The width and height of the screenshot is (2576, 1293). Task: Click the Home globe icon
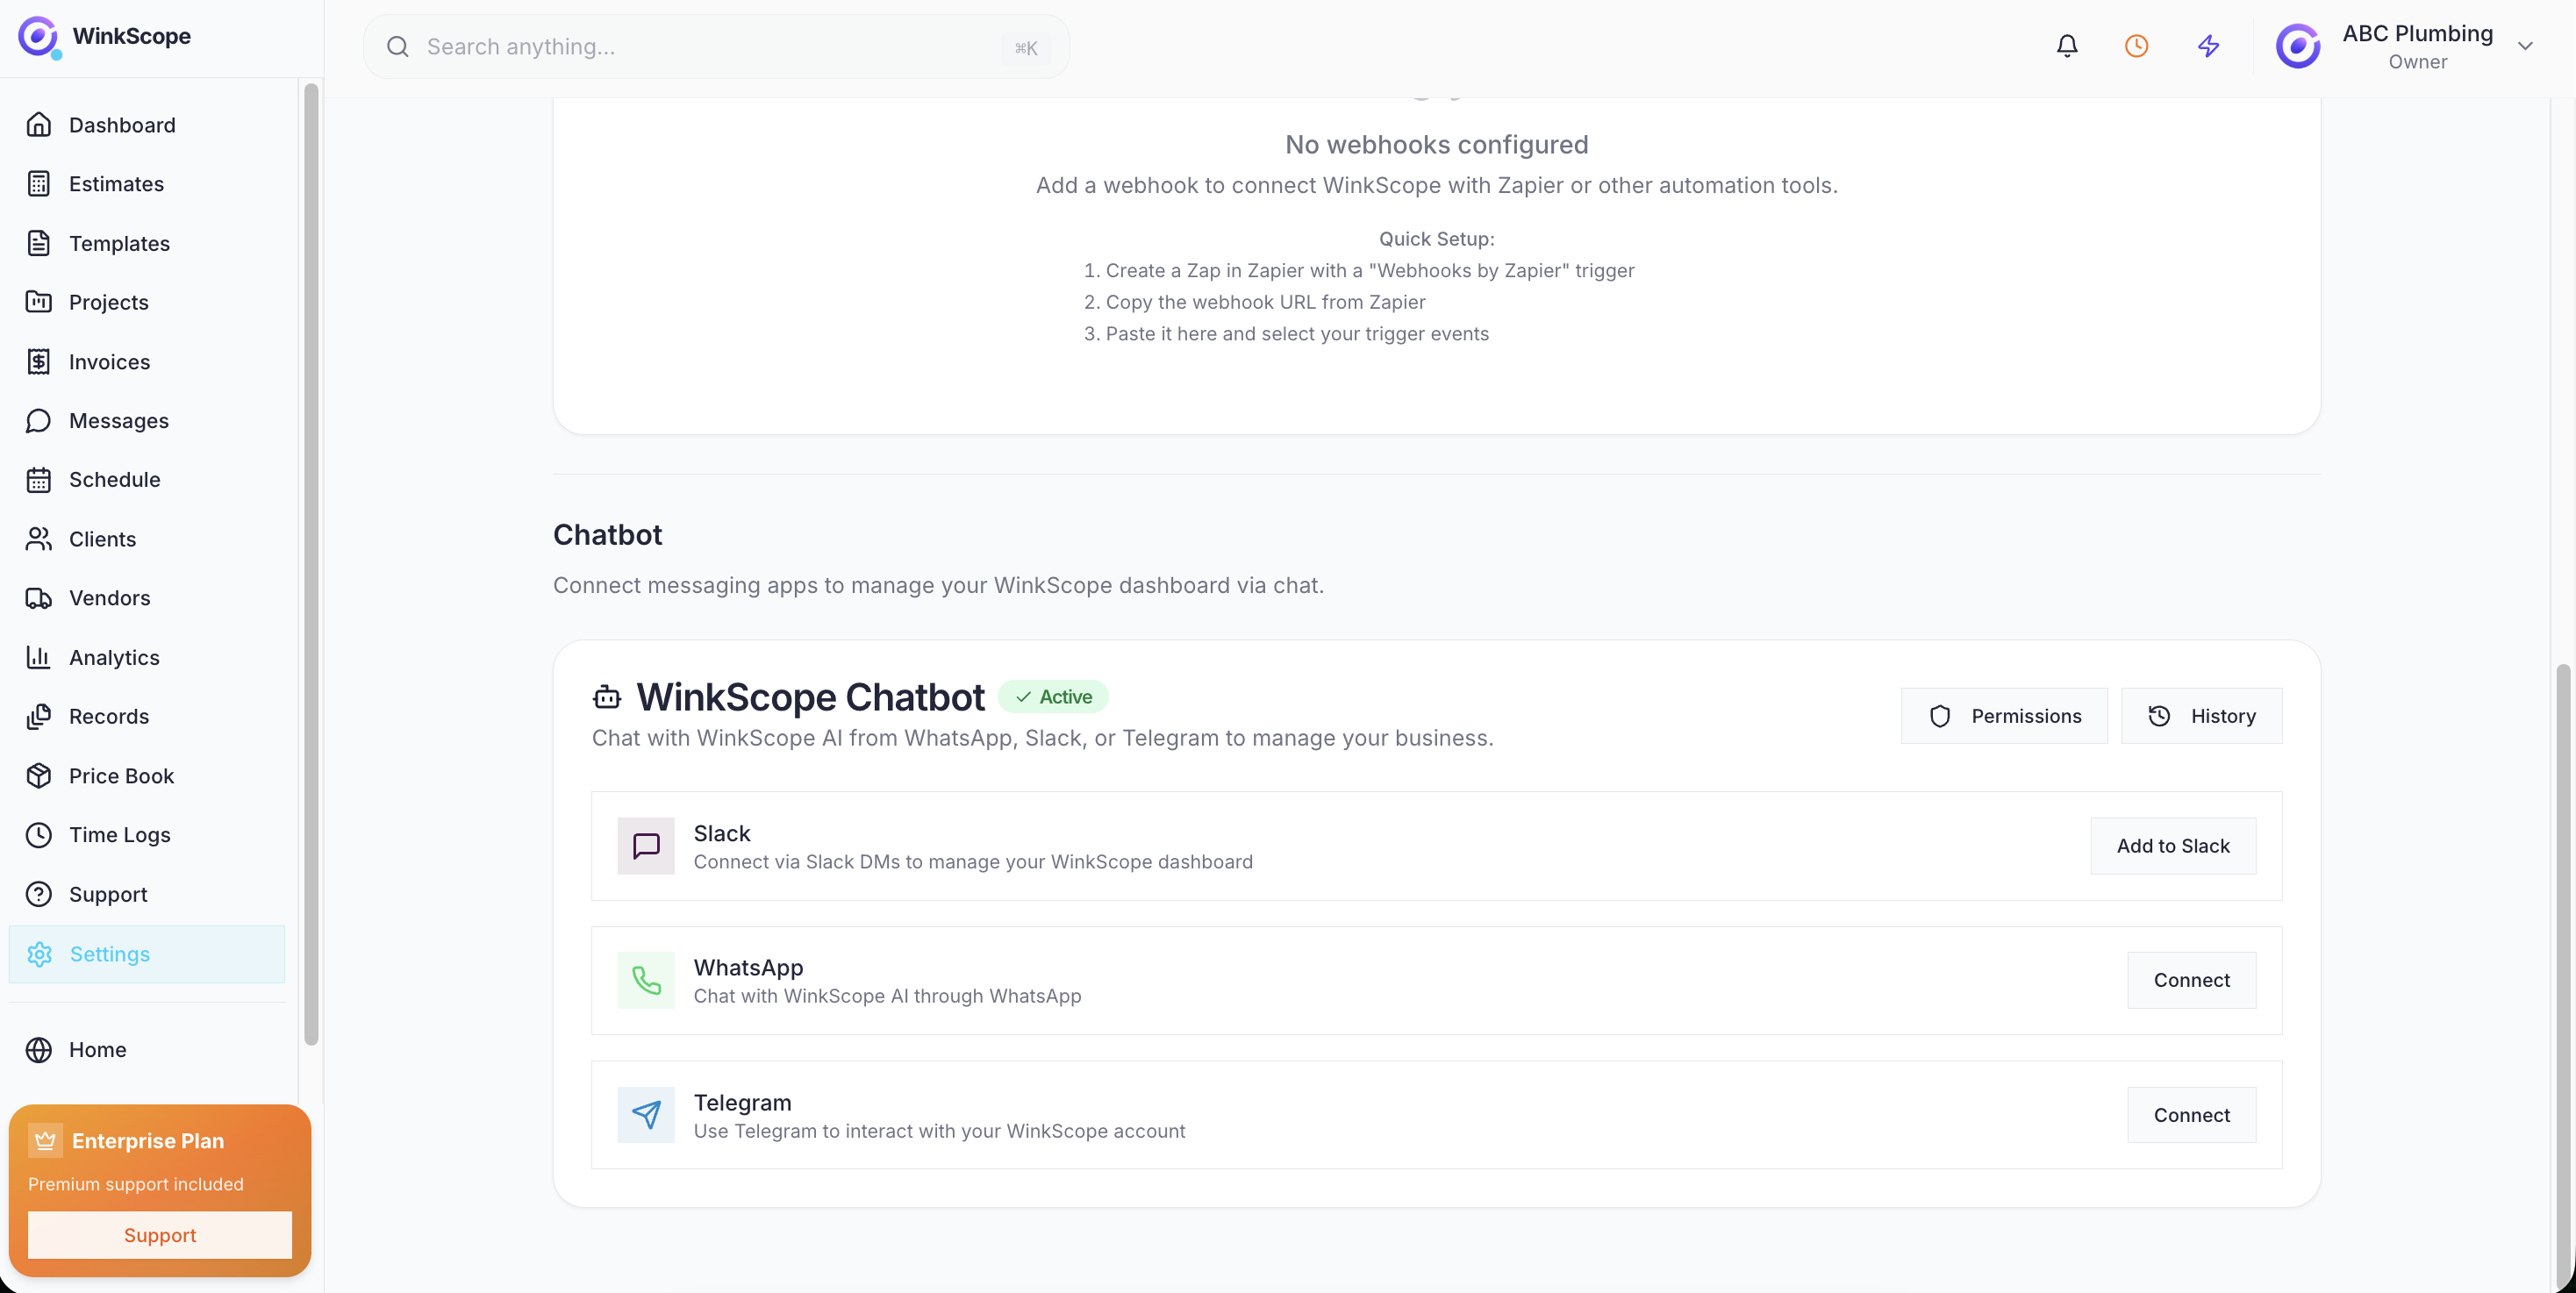39,1050
